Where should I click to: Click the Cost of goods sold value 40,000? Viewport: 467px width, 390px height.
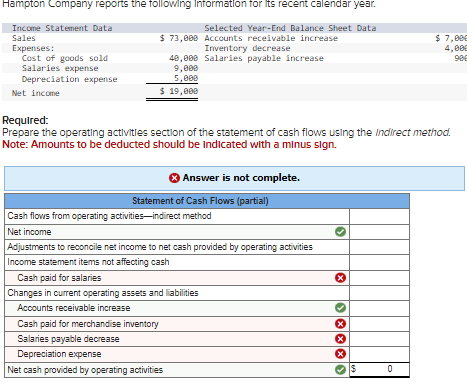click(183, 58)
